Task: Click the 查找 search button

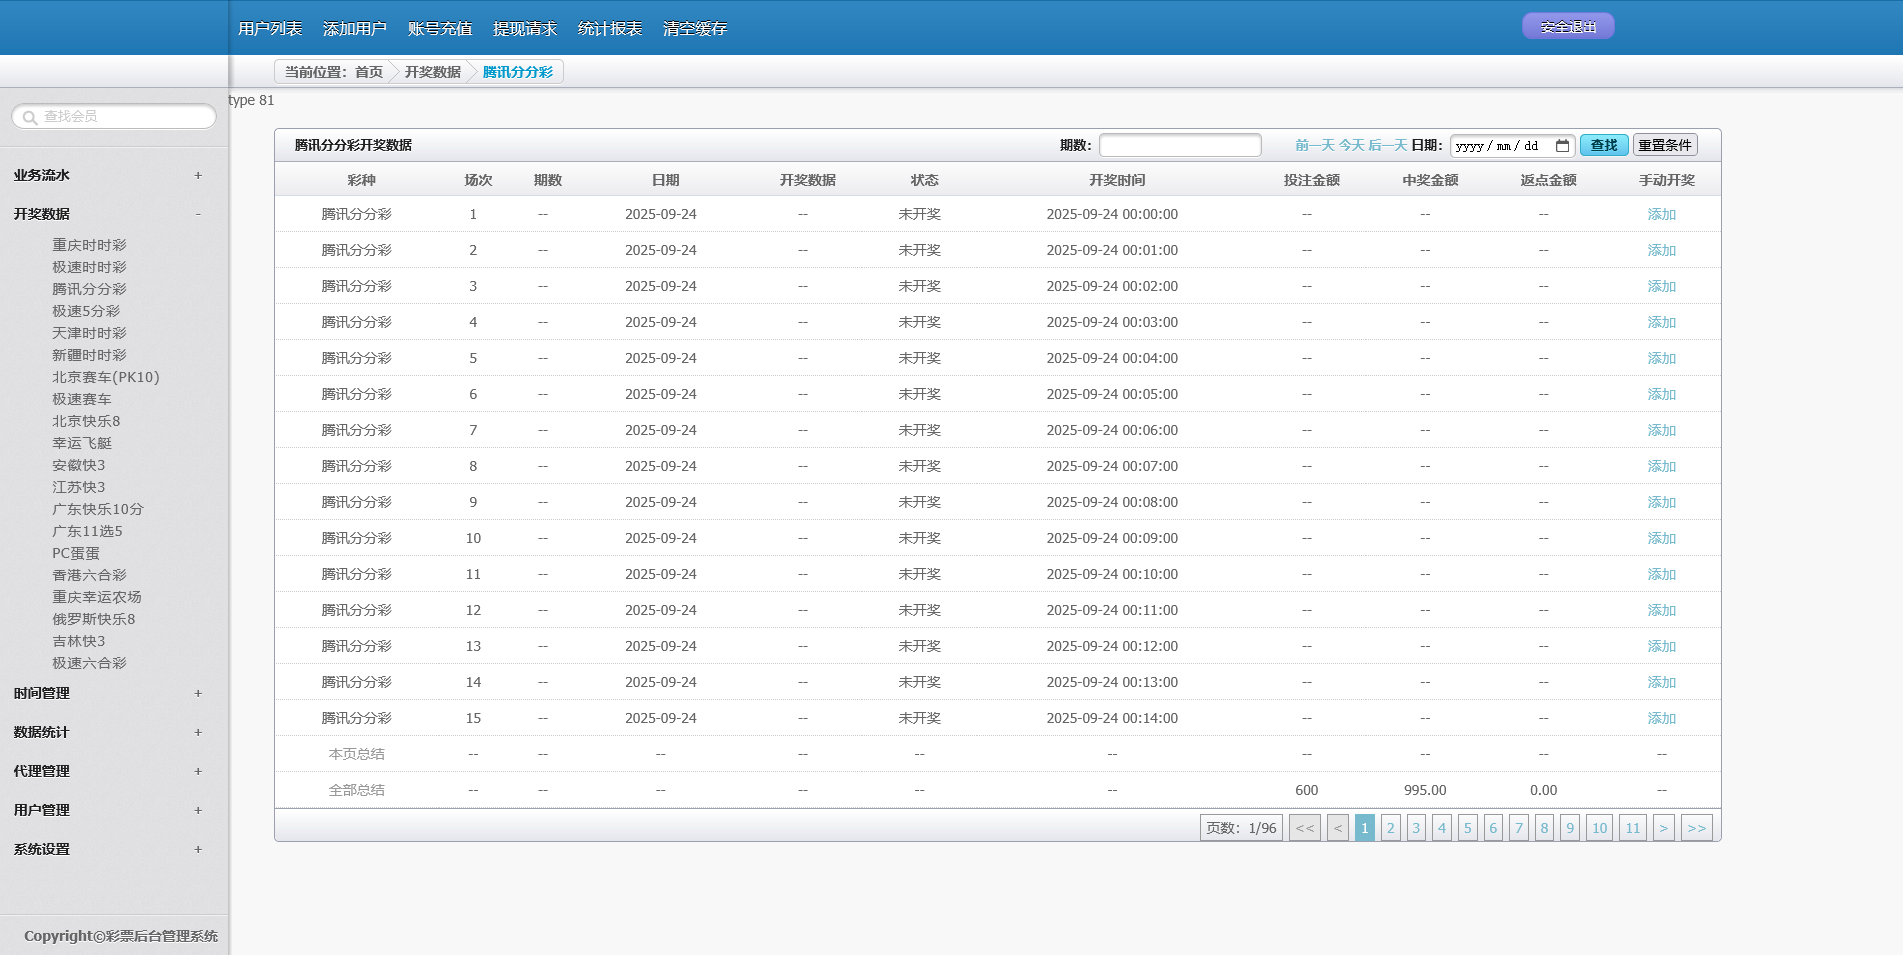Action: point(1604,145)
